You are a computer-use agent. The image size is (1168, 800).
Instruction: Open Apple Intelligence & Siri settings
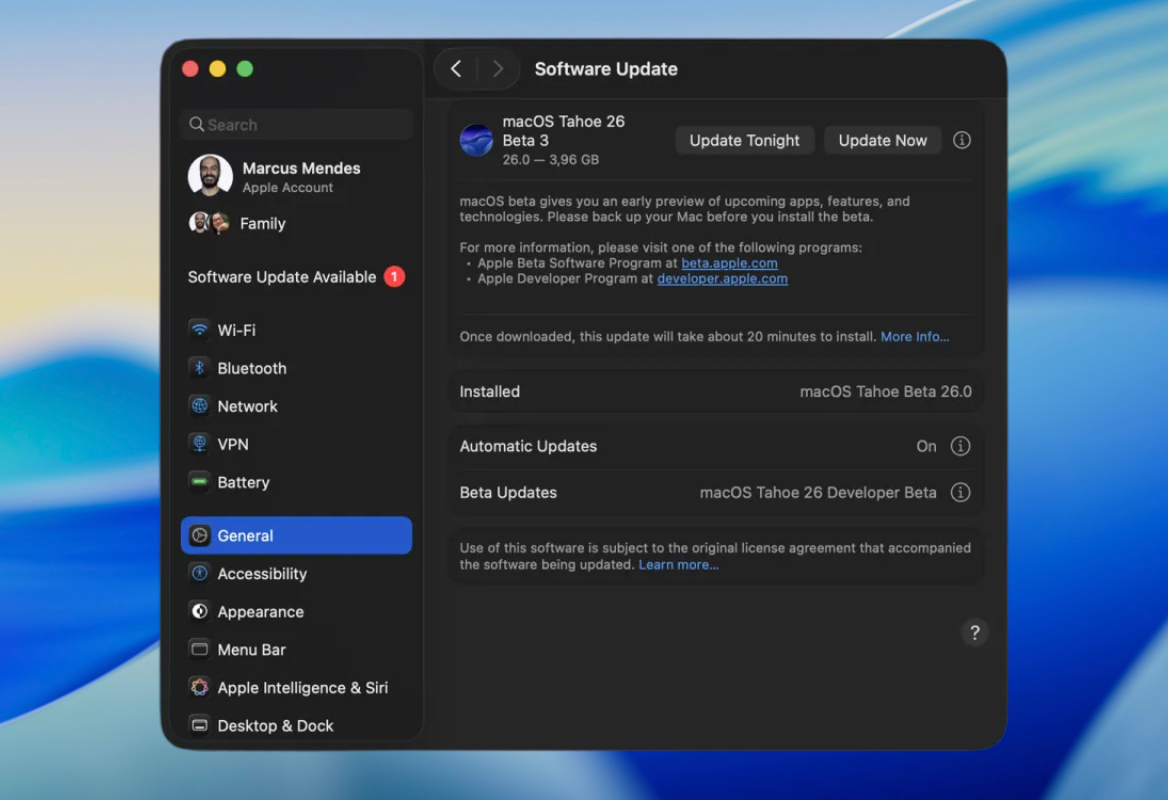click(x=296, y=687)
